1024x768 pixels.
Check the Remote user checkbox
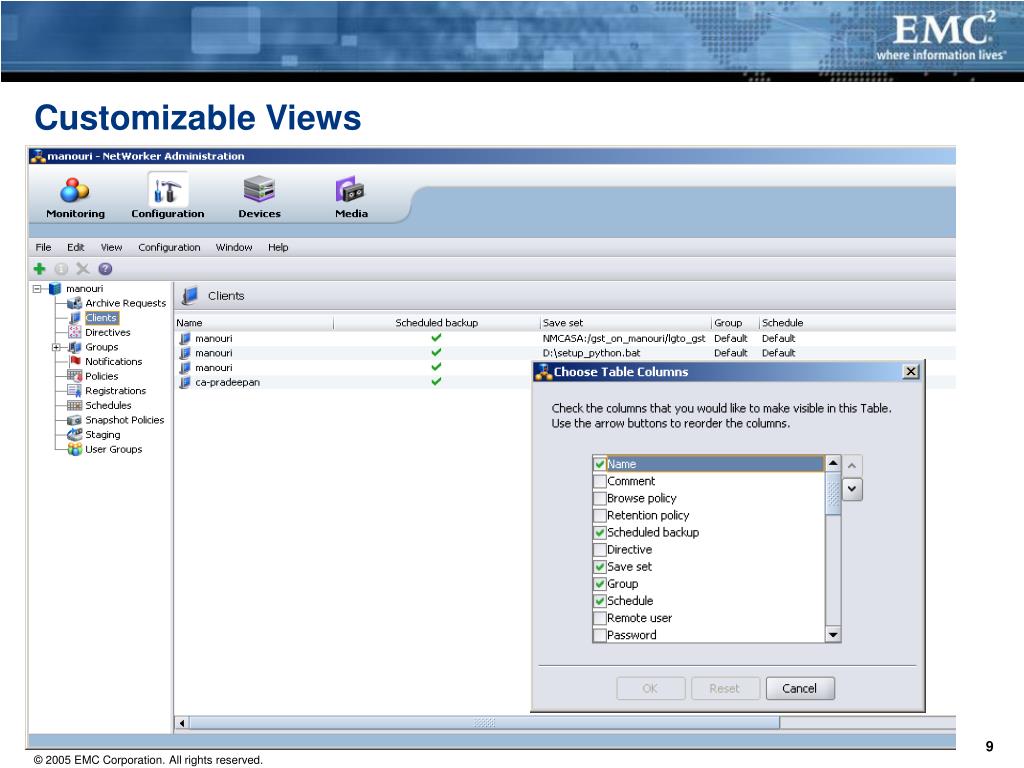(x=600, y=618)
